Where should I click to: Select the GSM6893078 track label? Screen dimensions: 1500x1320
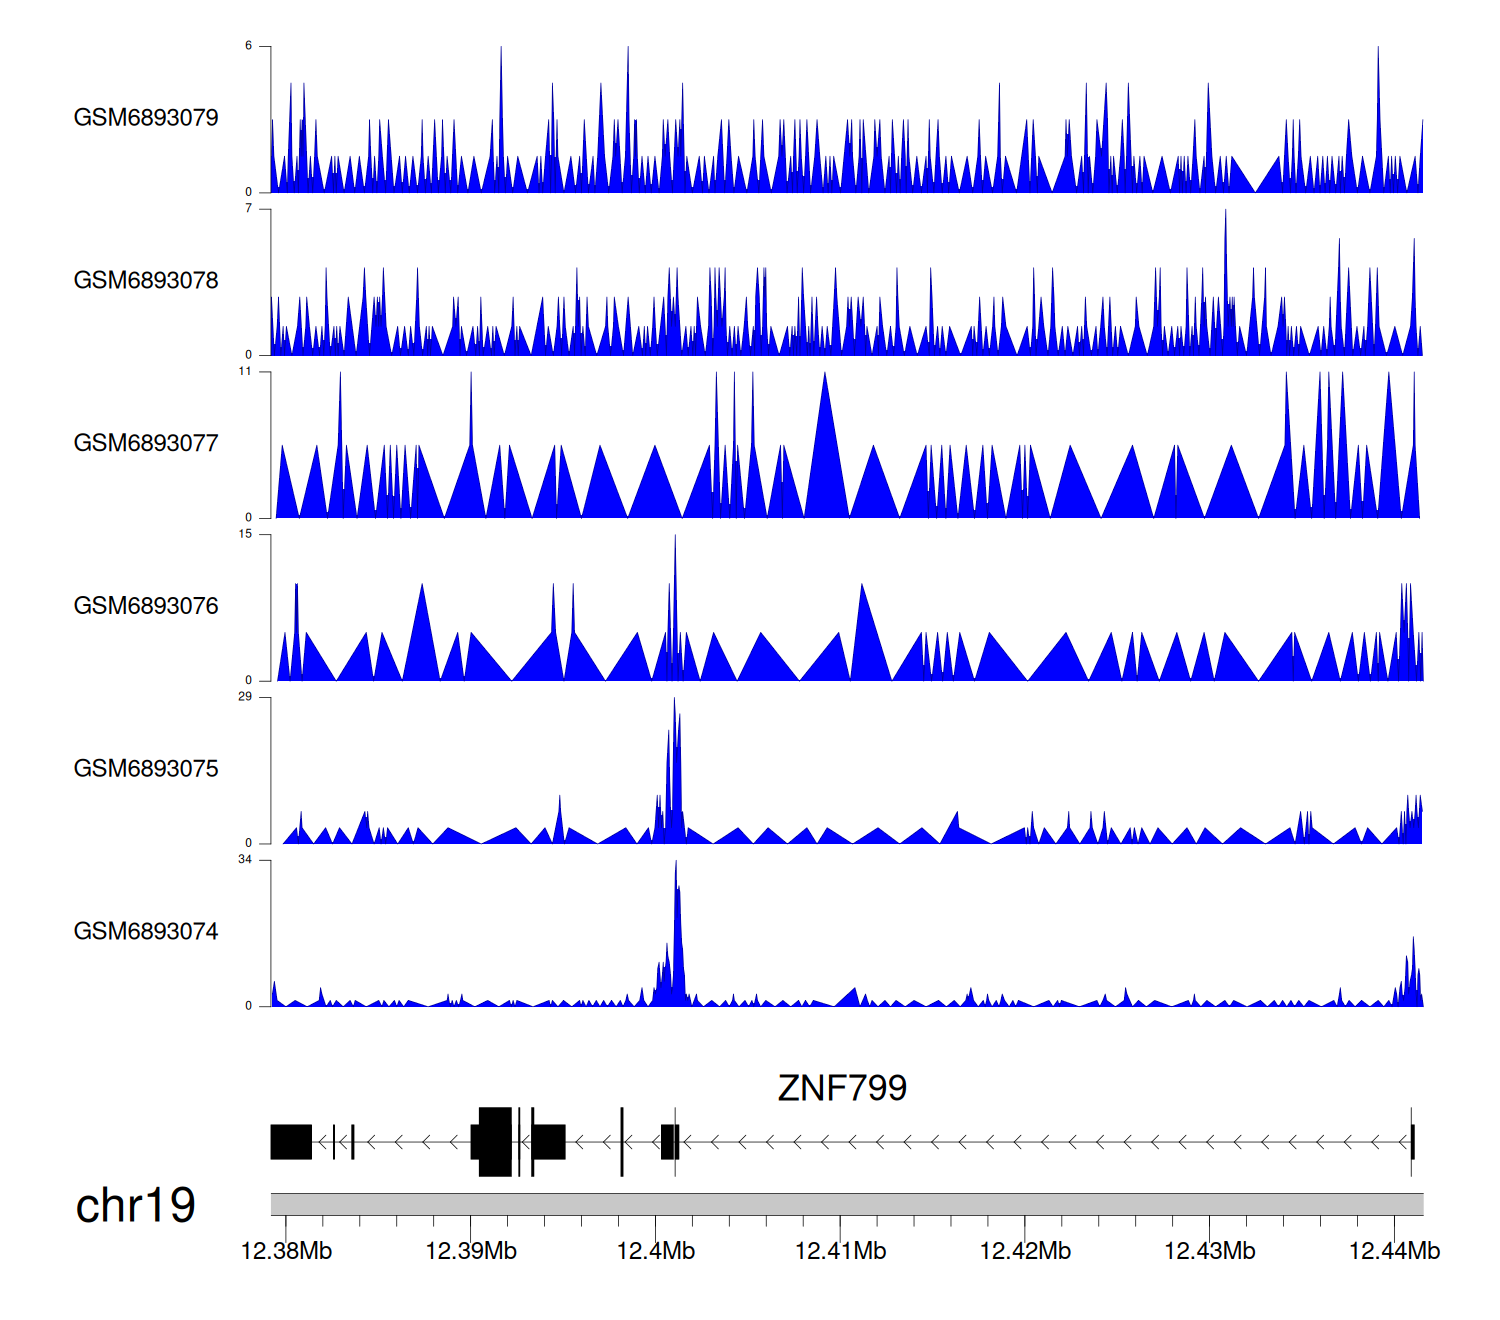point(146,281)
